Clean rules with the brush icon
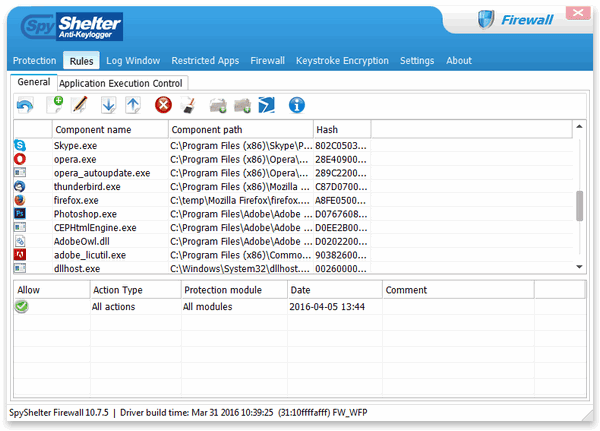The height and width of the screenshot is (431, 600). tap(188, 105)
